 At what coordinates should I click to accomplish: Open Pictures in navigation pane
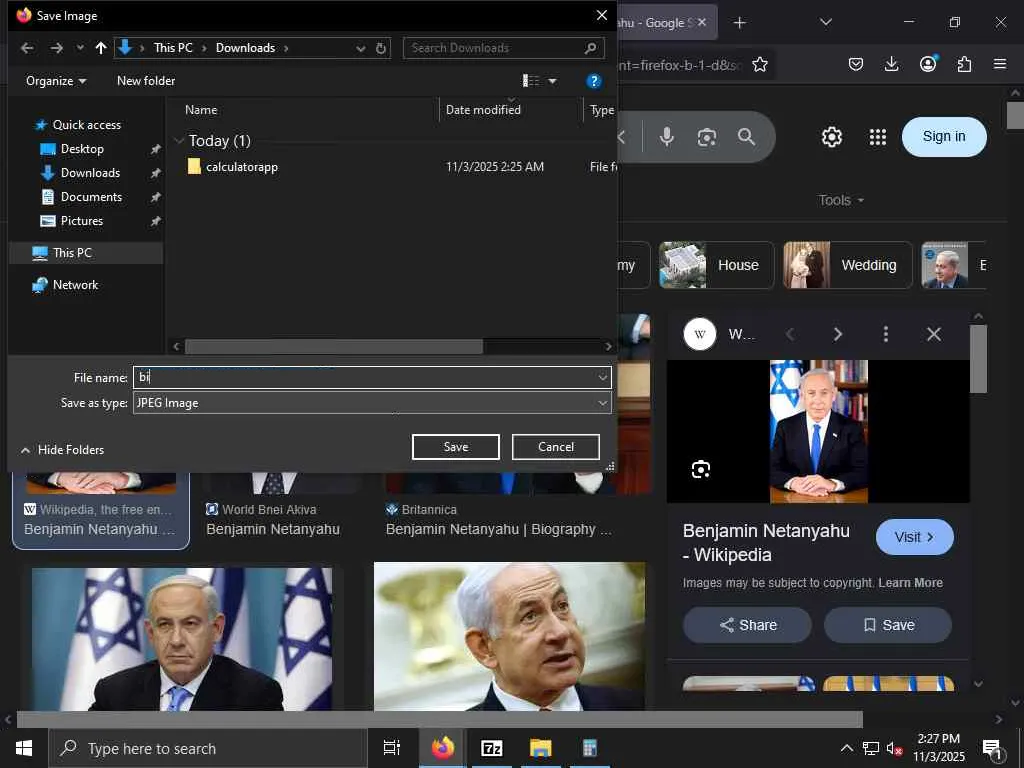tap(82, 221)
